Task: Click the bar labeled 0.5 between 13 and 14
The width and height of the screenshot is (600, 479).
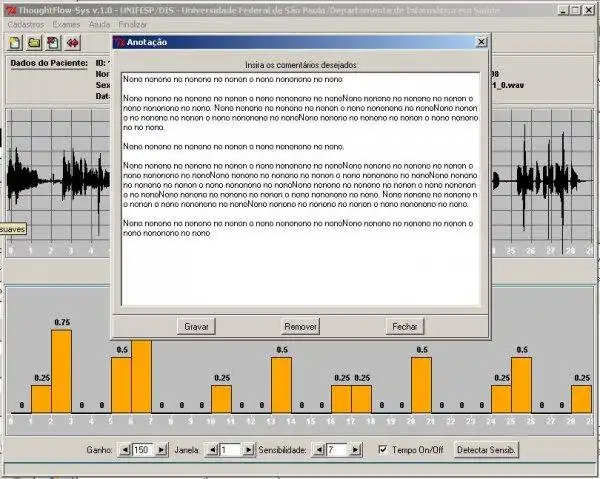Action: click(x=282, y=385)
